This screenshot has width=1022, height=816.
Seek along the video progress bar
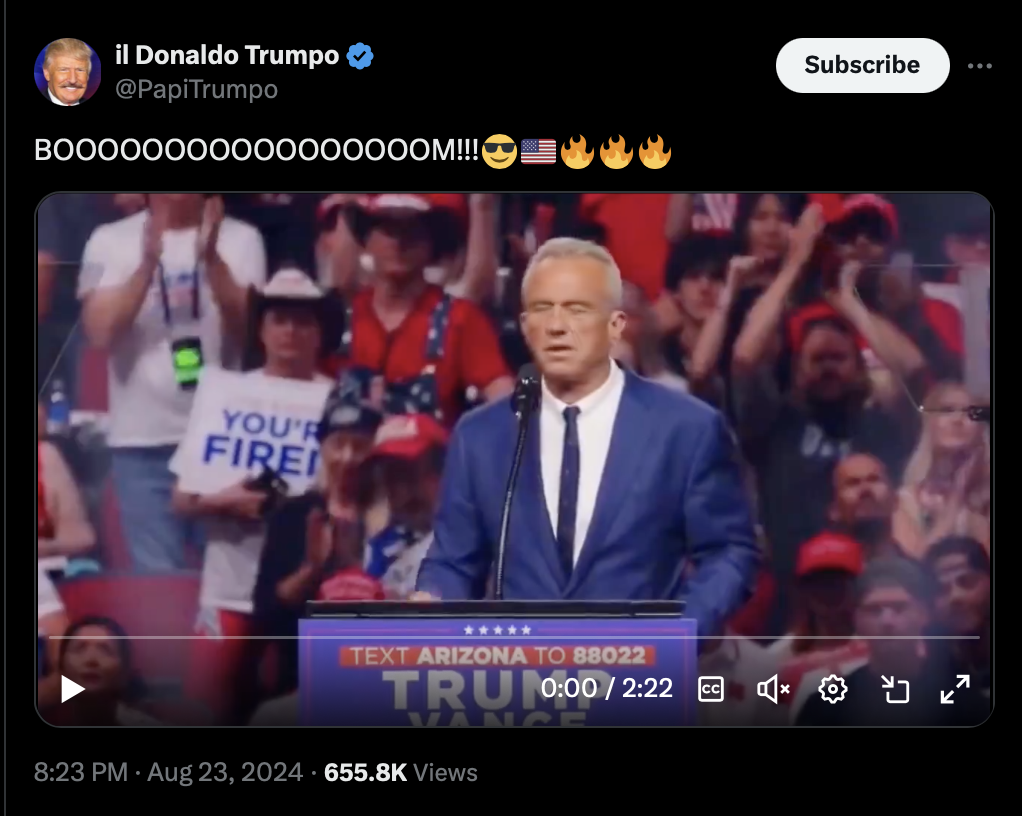(514, 637)
